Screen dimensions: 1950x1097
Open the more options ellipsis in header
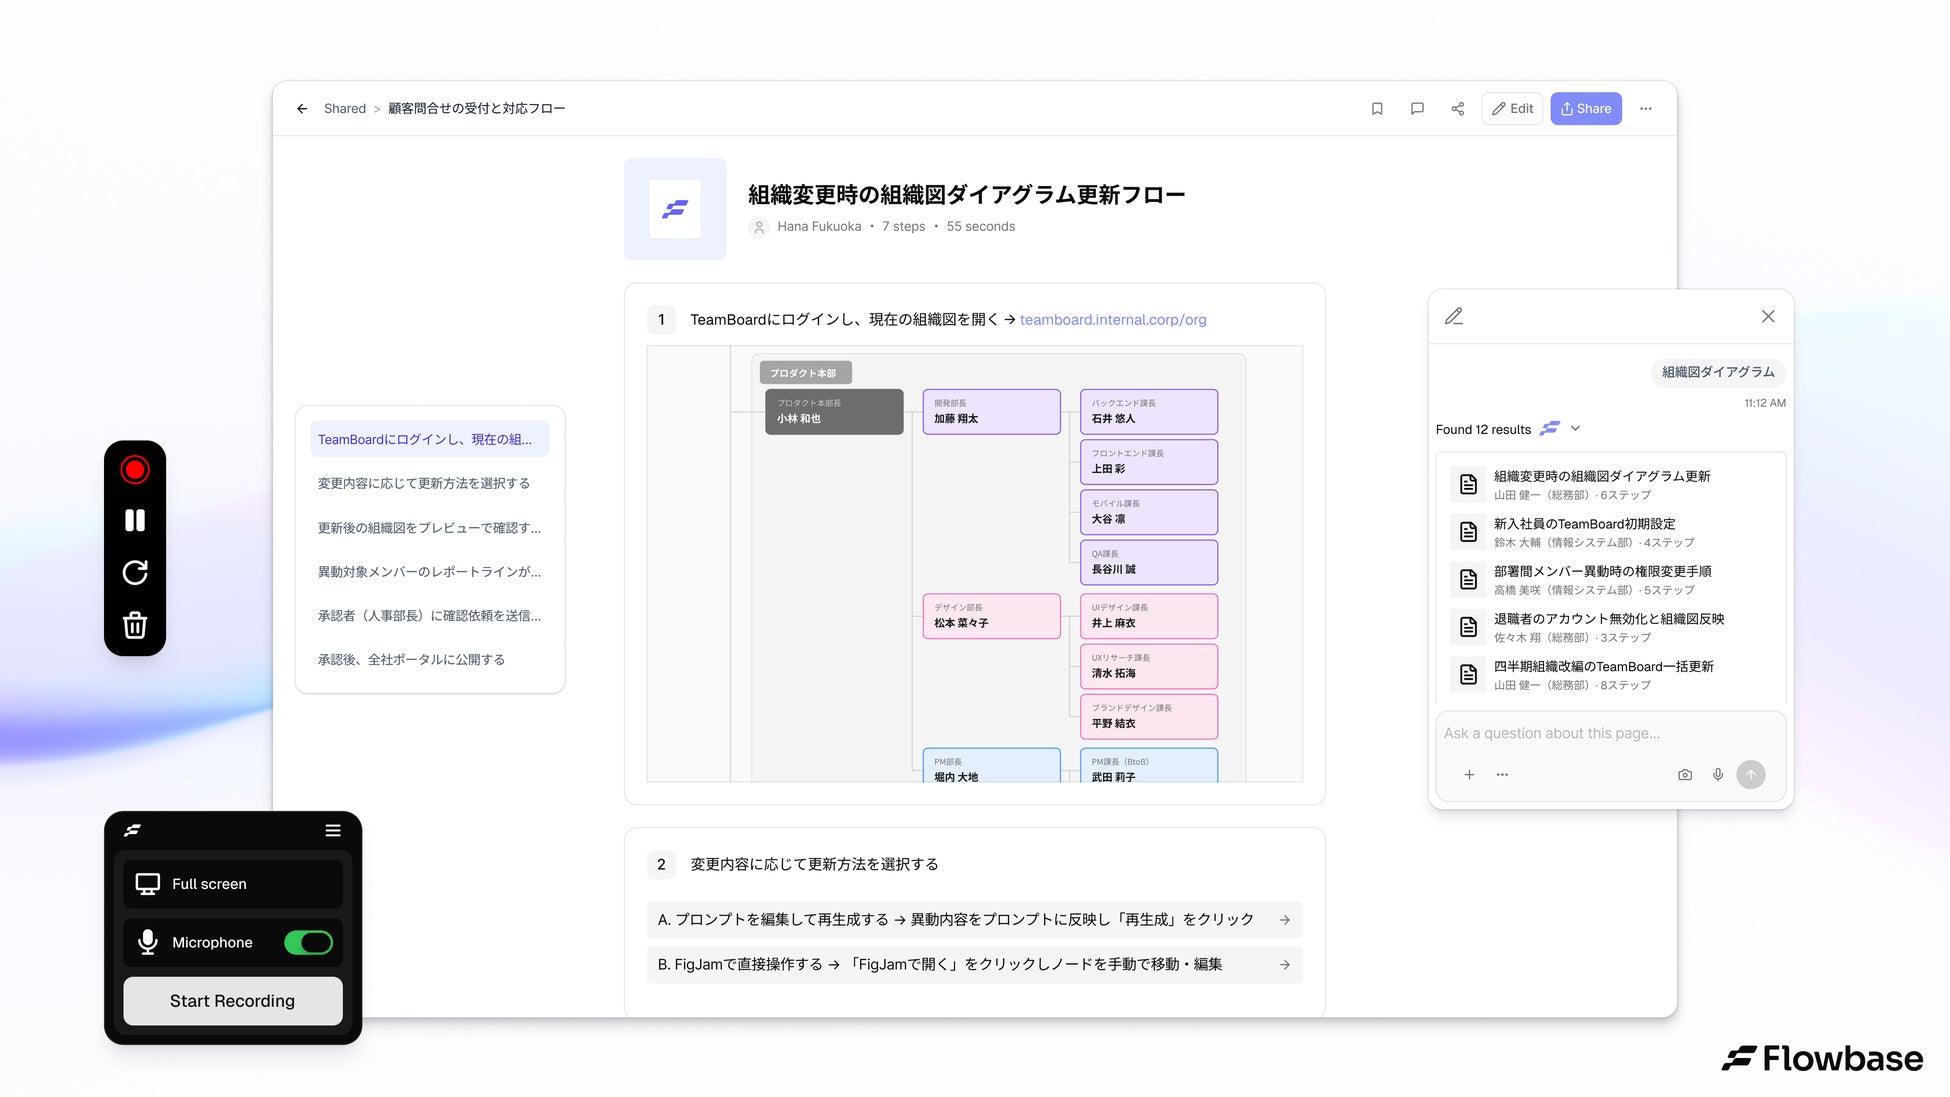[1646, 109]
